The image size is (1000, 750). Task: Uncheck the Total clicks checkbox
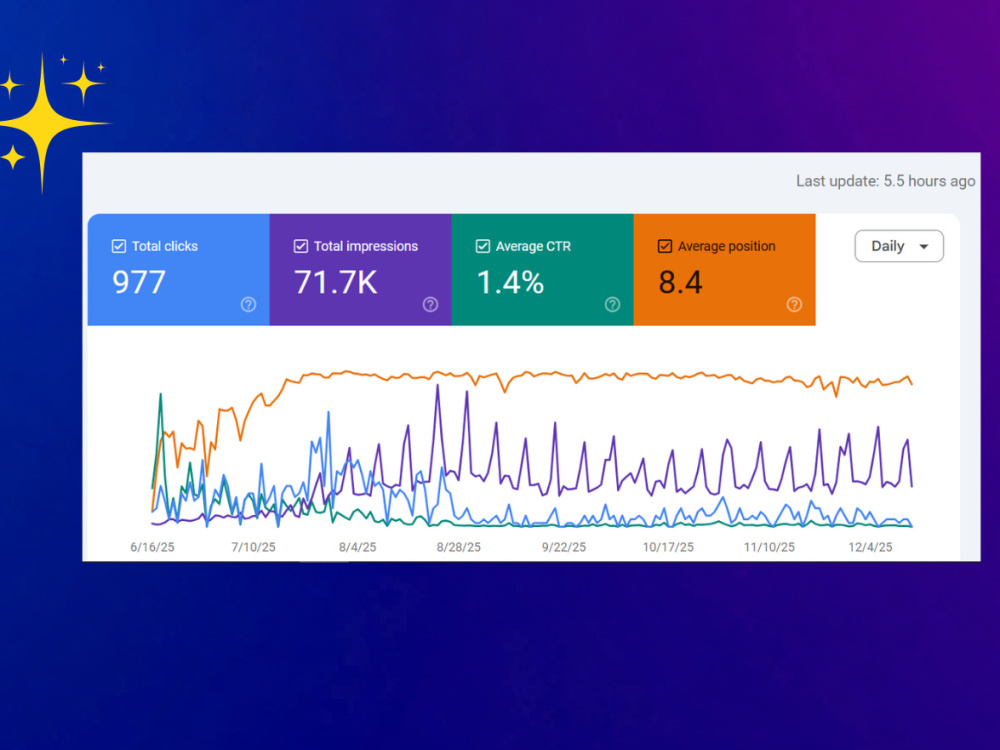pos(119,246)
